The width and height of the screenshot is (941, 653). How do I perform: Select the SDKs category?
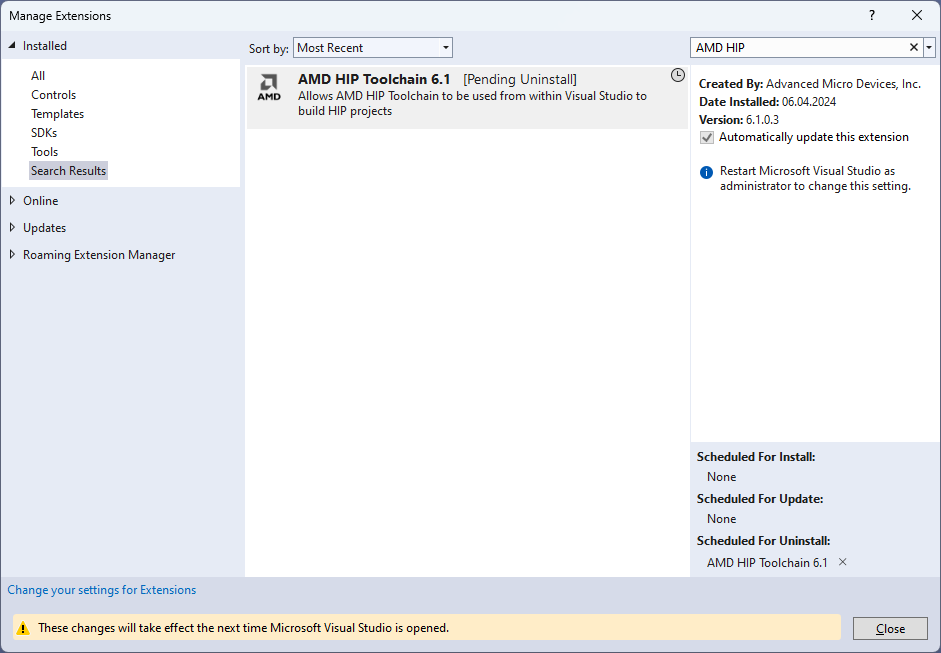click(44, 133)
